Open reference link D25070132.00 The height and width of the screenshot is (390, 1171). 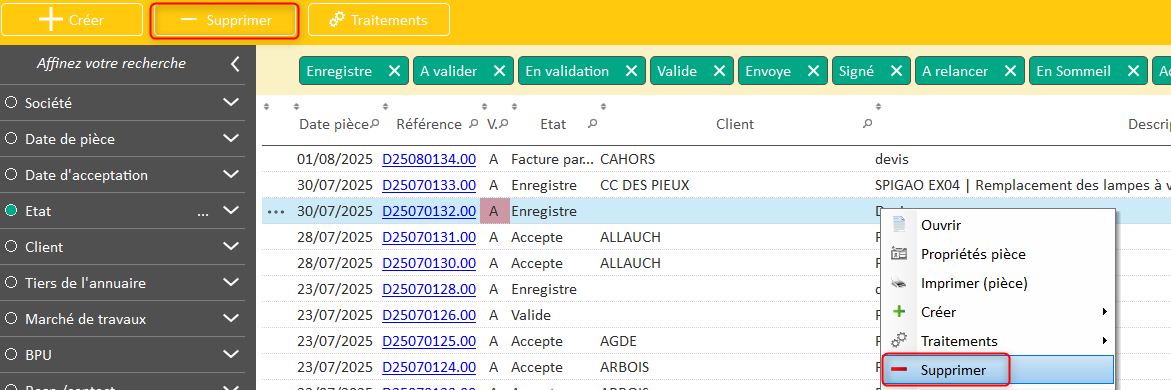point(429,211)
